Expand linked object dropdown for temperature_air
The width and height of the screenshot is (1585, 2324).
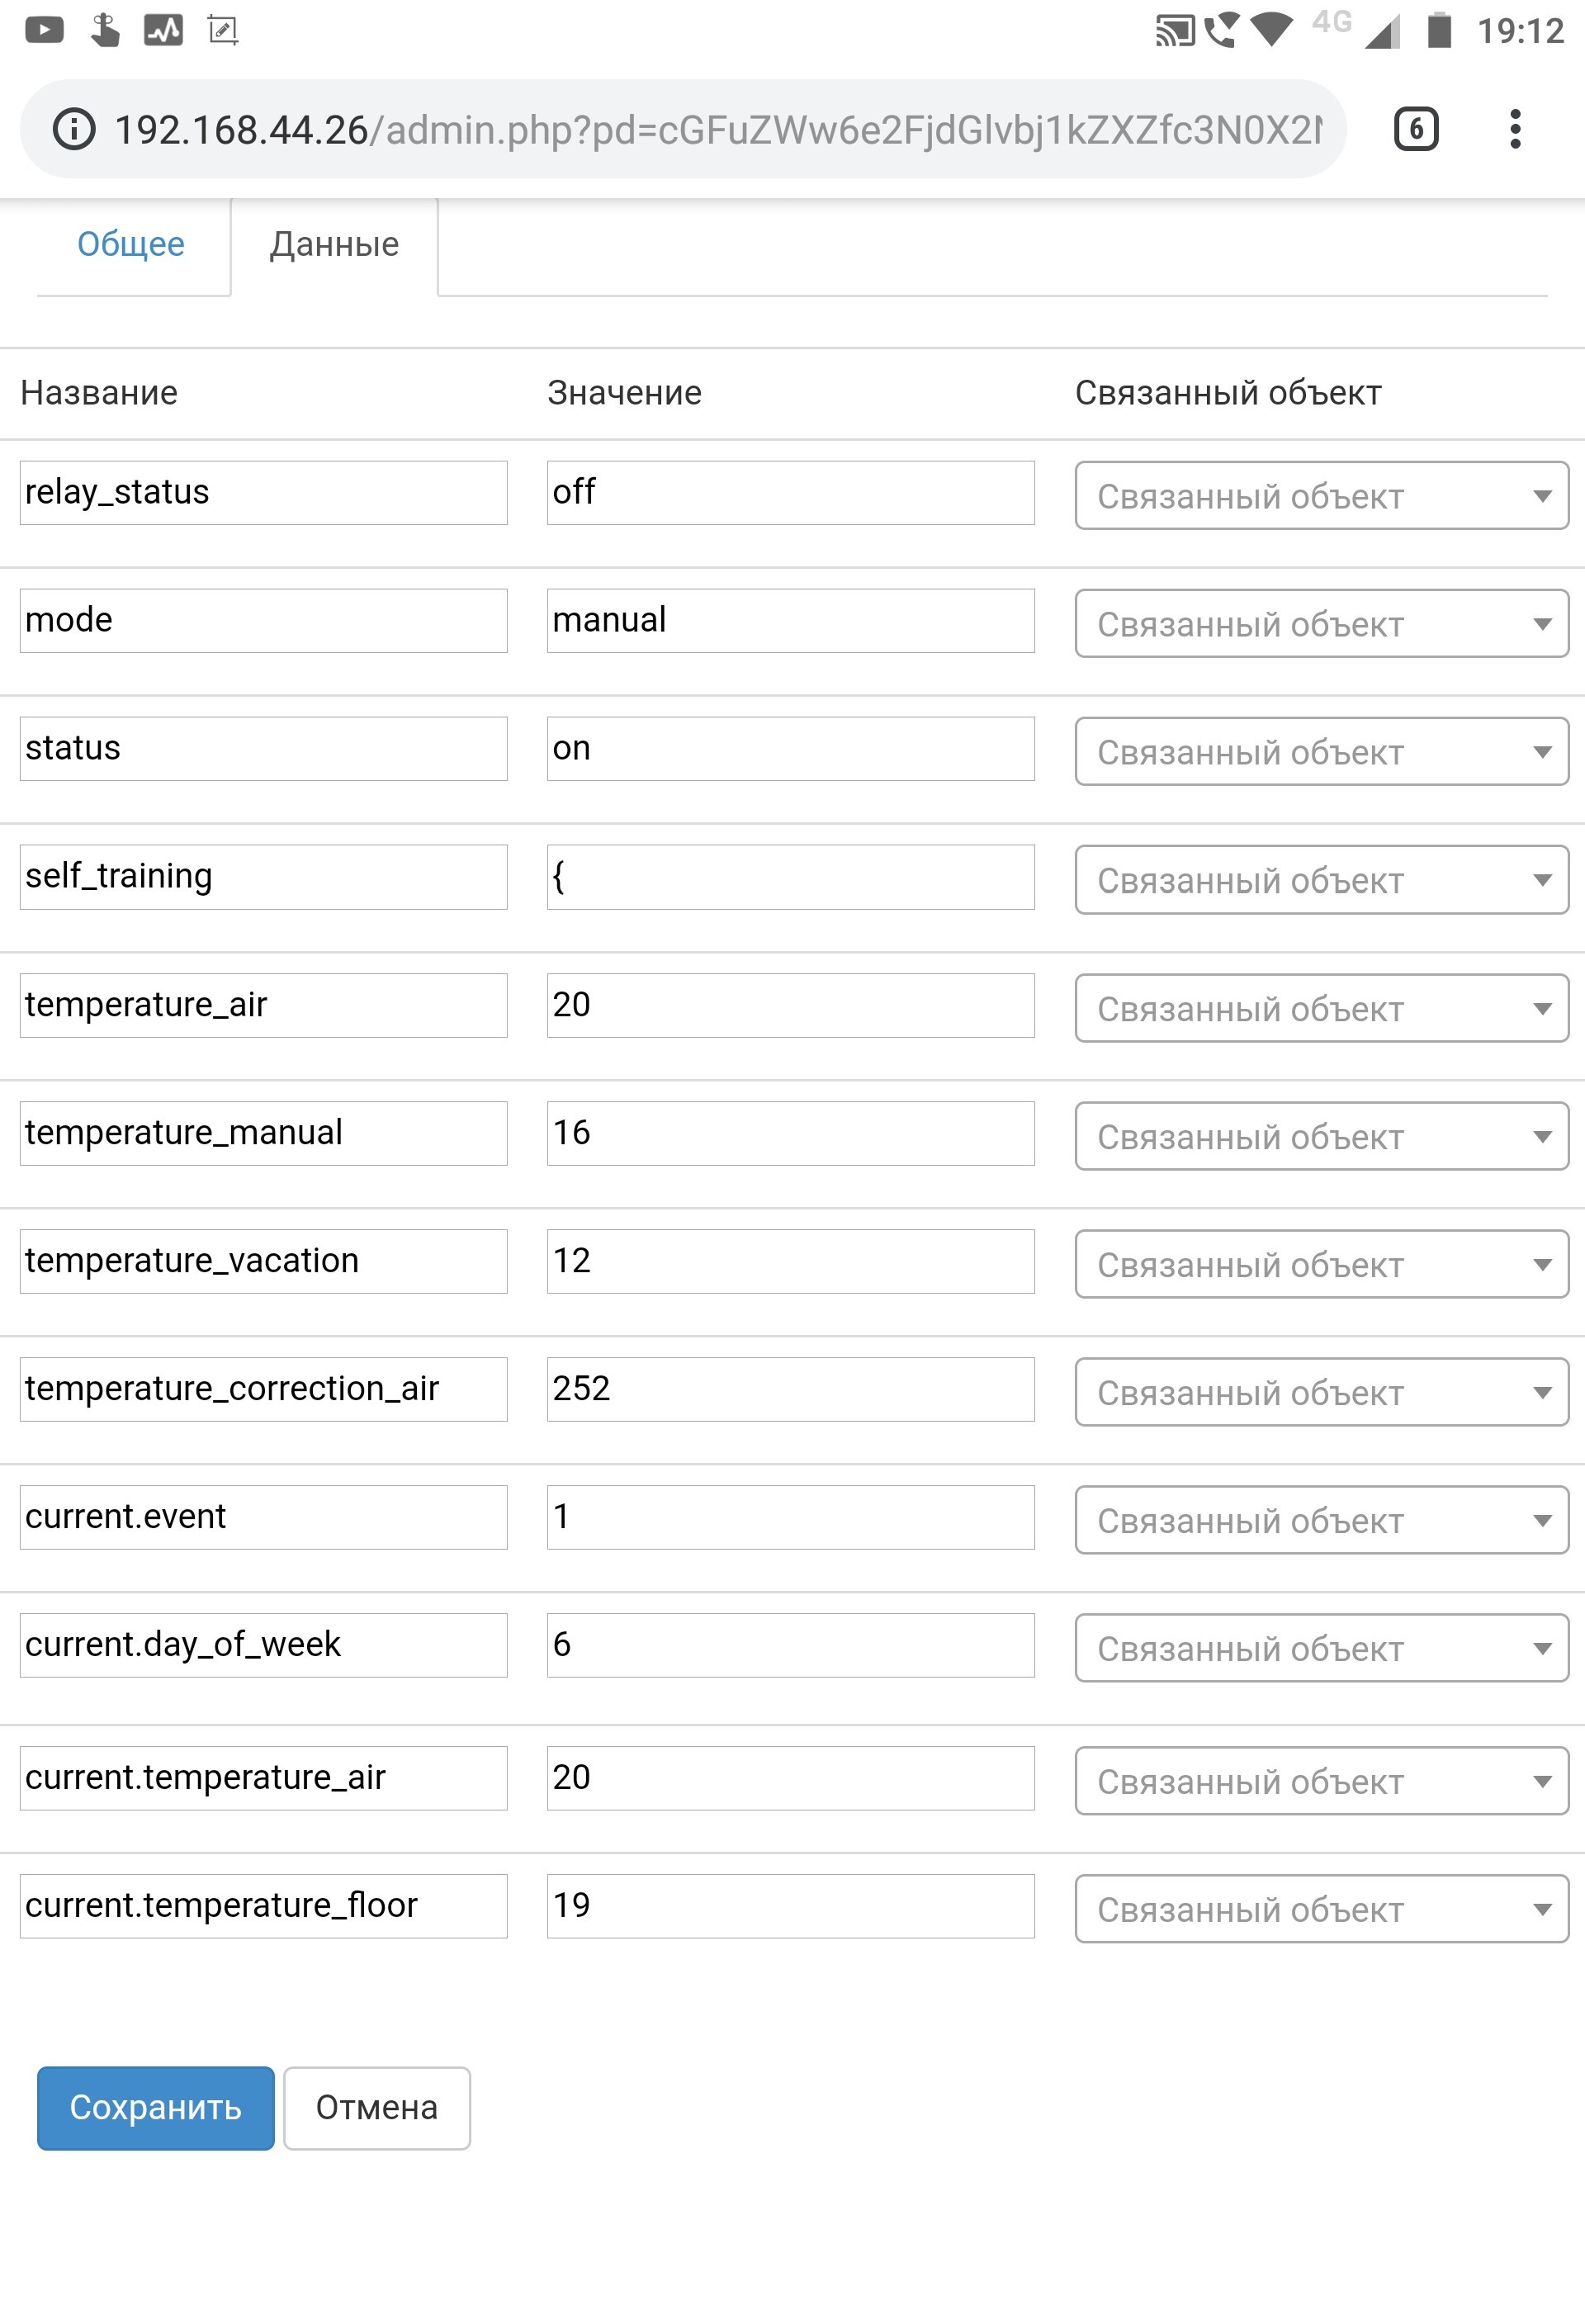[x=1321, y=1008]
